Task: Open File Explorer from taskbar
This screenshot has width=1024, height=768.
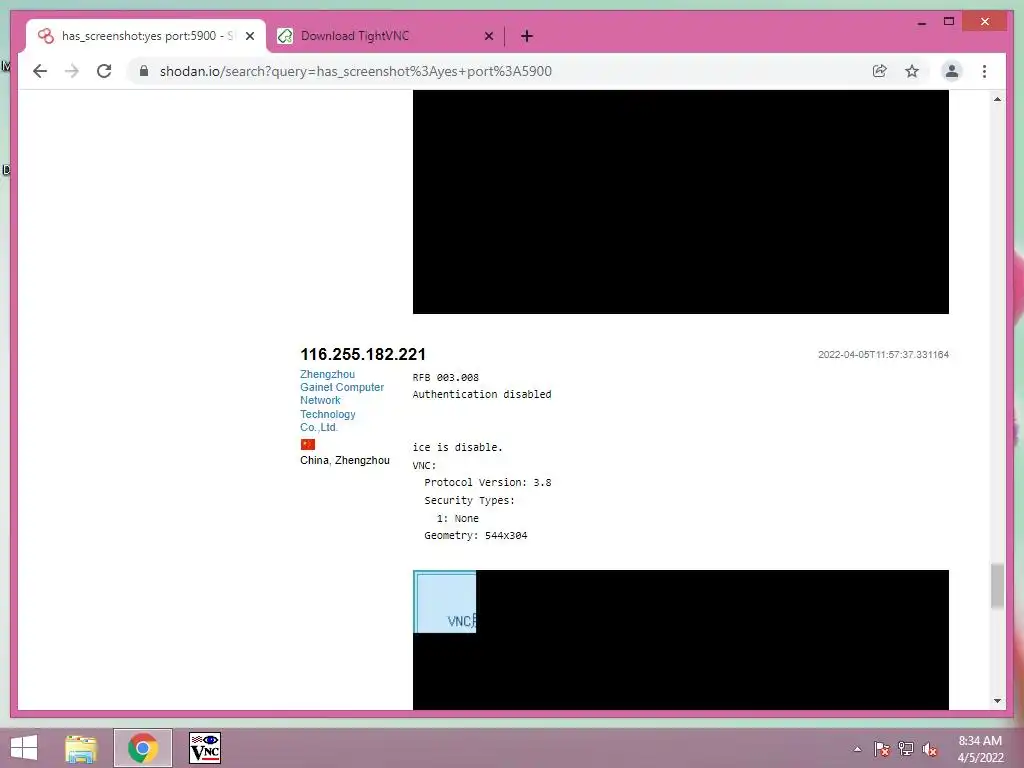Action: [81, 748]
